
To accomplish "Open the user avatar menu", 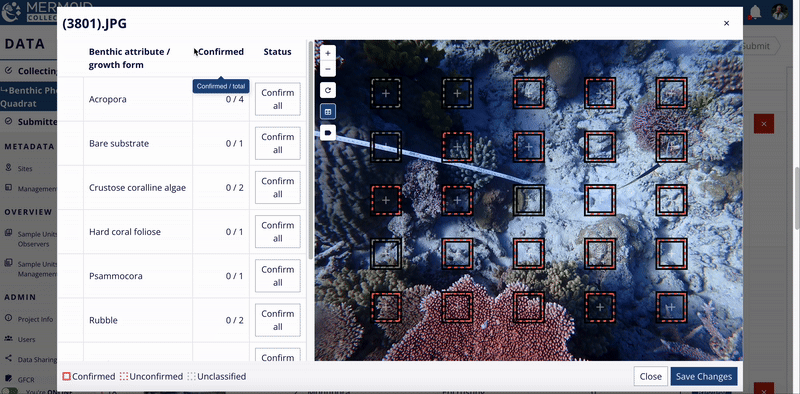I will tap(779, 12).
